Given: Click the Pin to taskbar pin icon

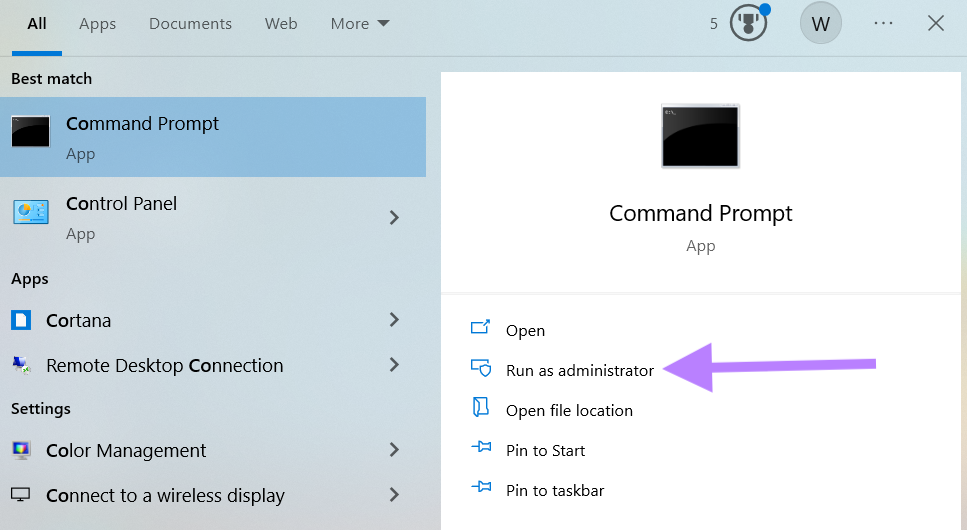Looking at the screenshot, I should pos(481,487).
